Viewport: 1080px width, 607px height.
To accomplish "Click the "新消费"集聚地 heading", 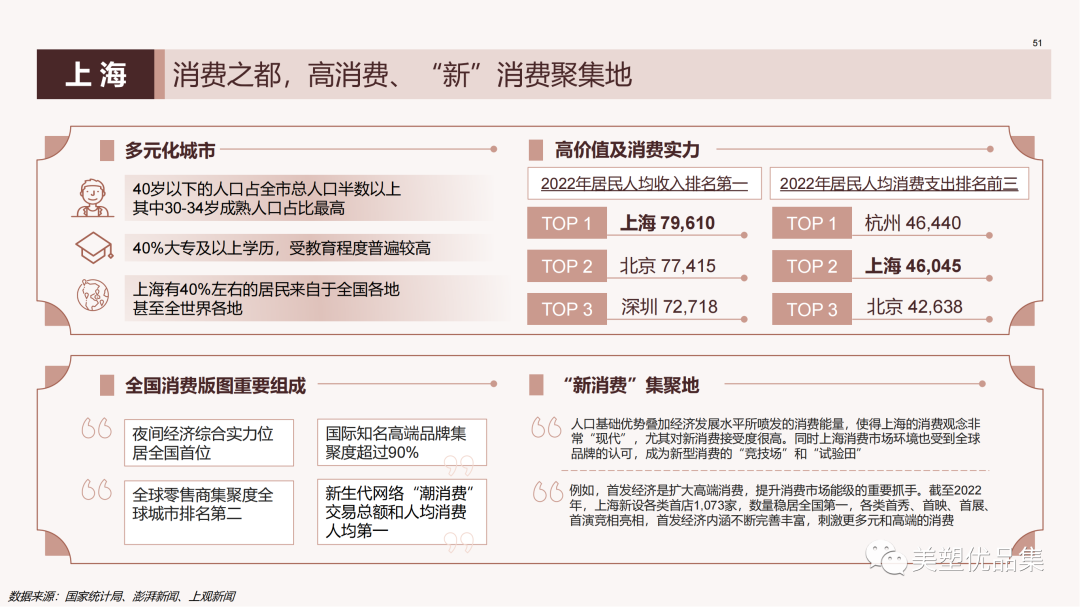I will pos(631,385).
